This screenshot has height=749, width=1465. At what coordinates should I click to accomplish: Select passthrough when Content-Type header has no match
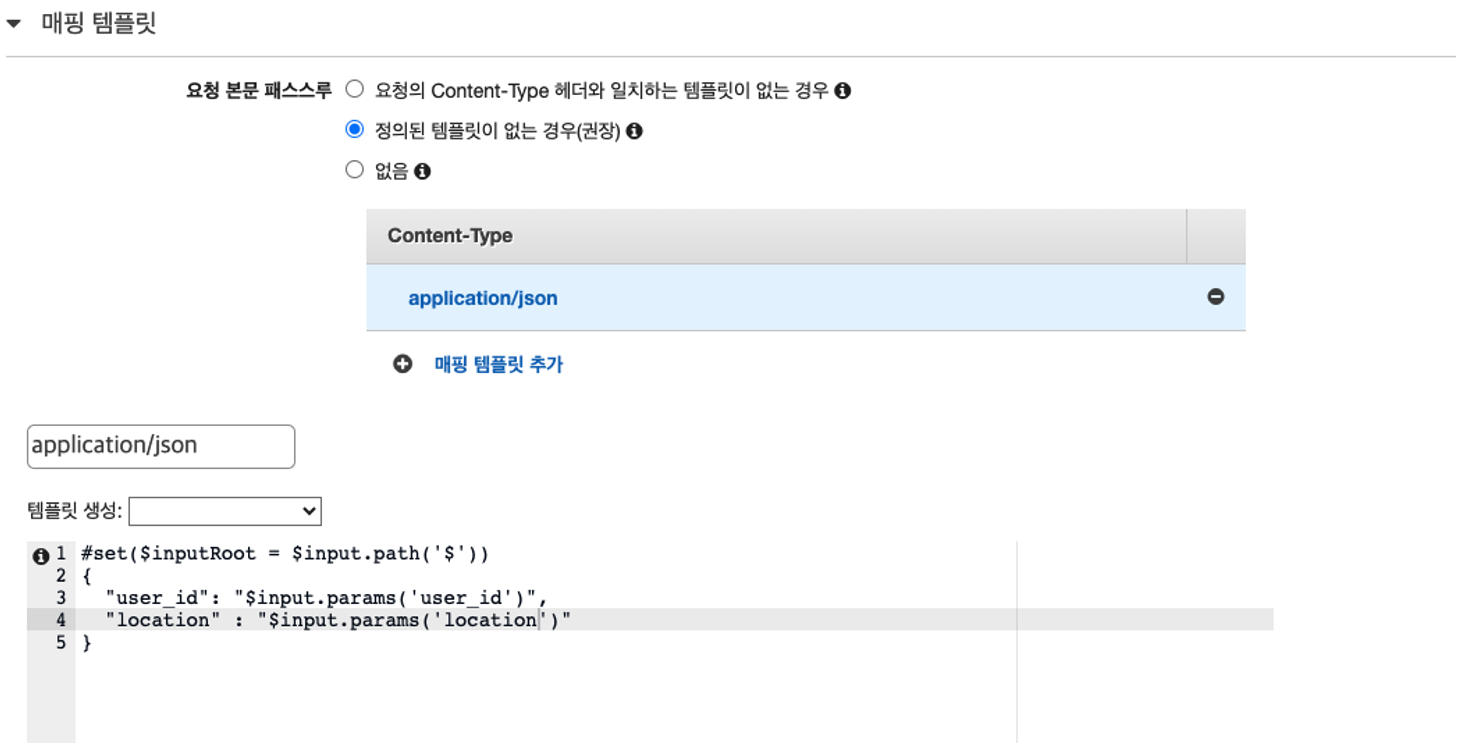[354, 90]
